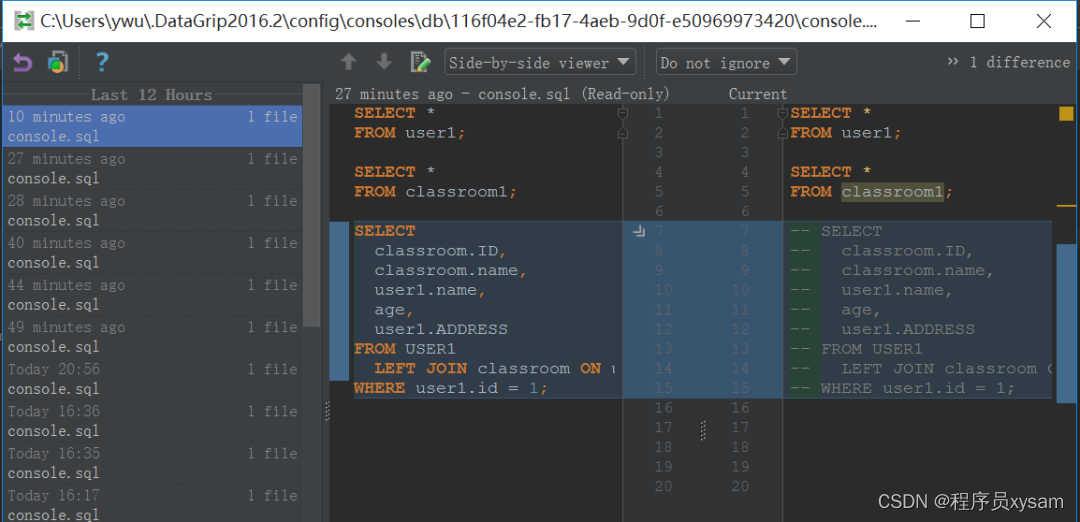Select the Today 16:17 revision

pos(152,504)
